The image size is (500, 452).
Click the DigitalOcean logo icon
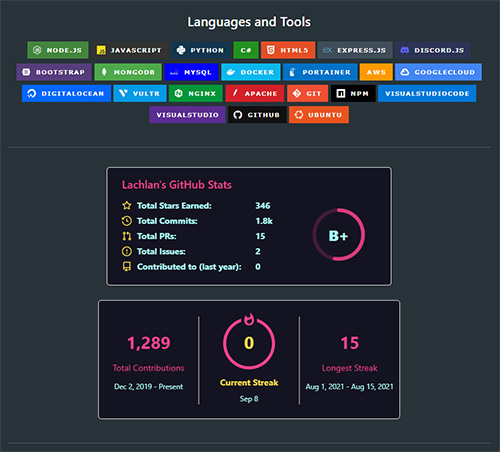tap(32, 93)
